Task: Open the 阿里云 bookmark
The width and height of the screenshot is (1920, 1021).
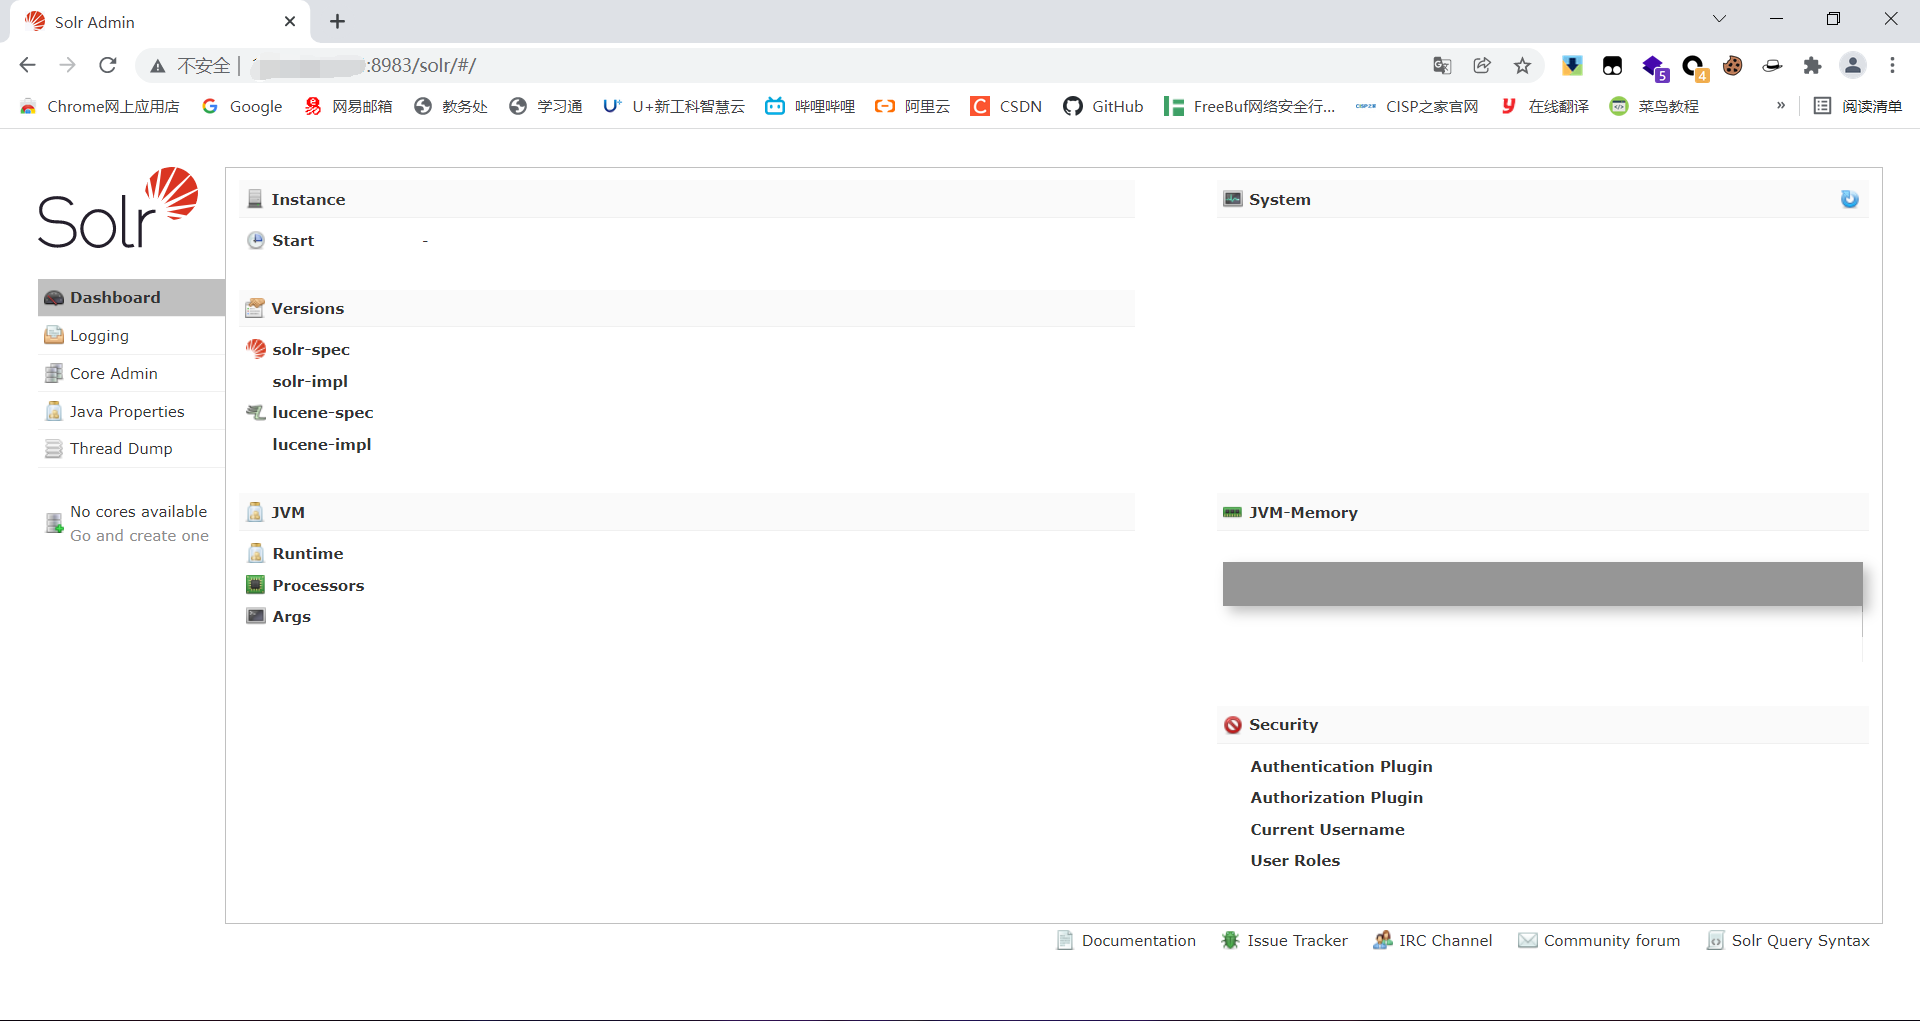Action: click(913, 106)
